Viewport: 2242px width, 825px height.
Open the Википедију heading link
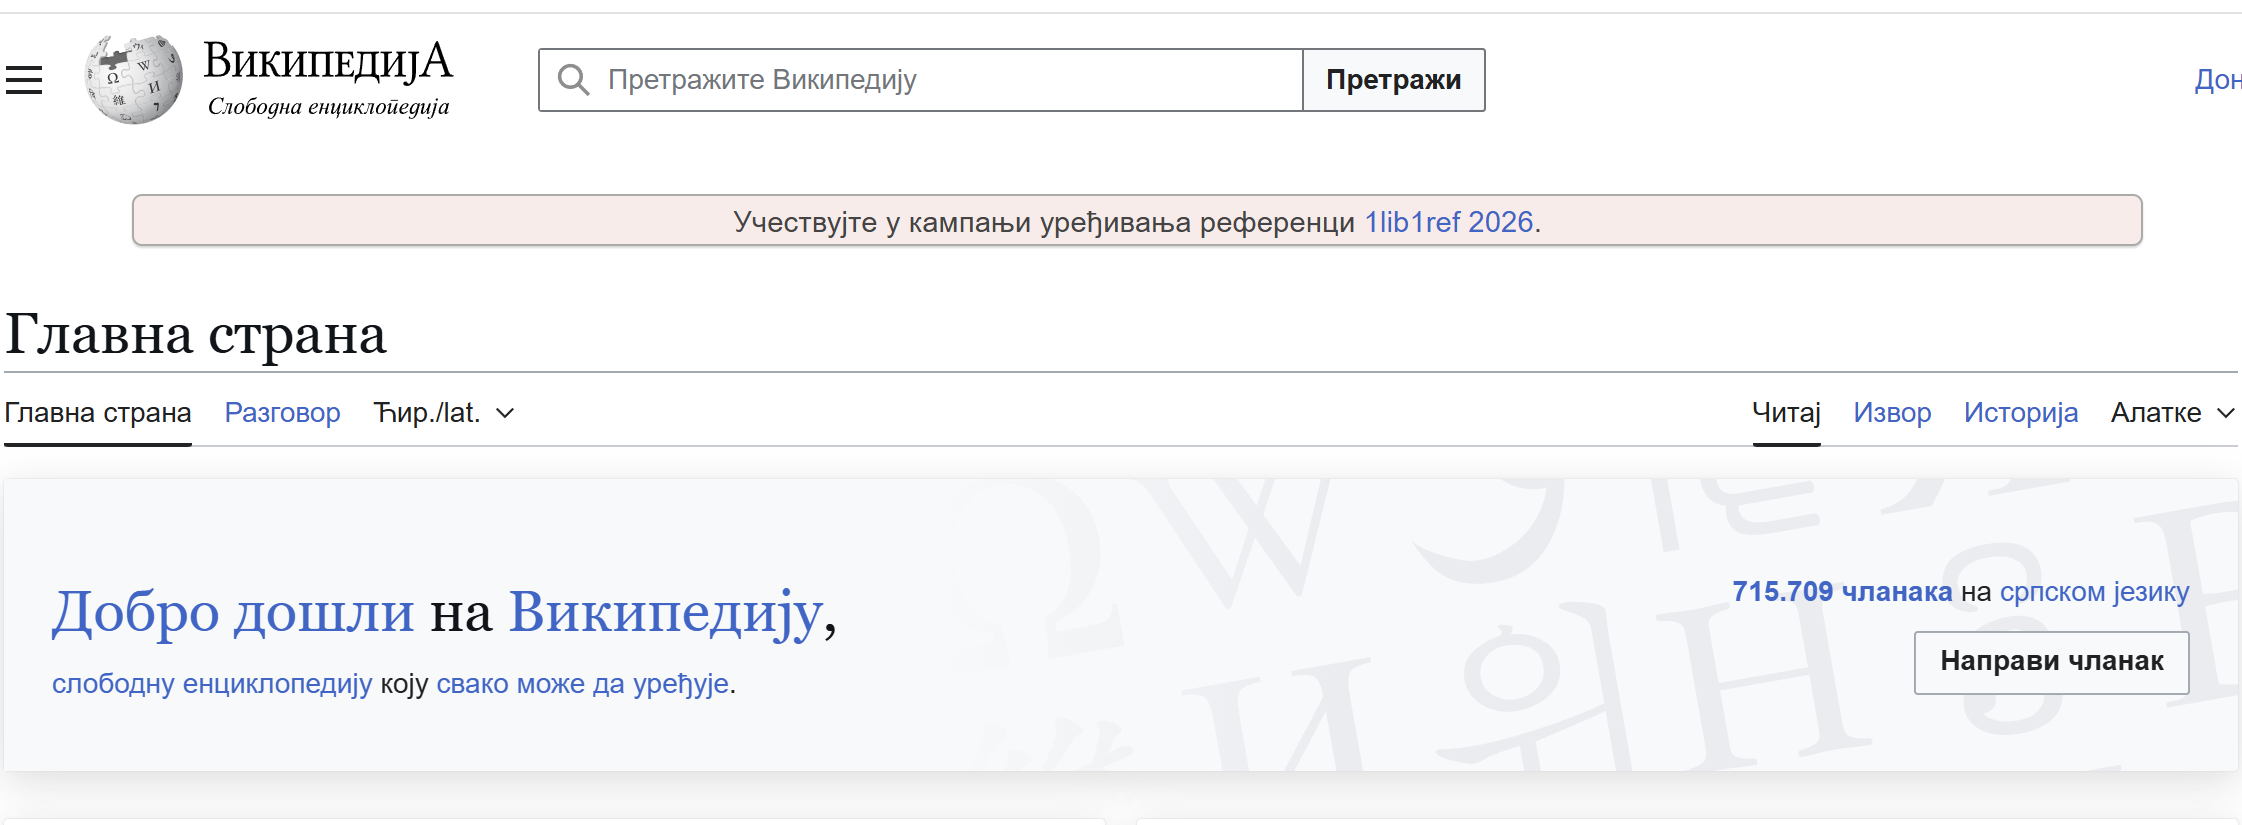coord(666,612)
